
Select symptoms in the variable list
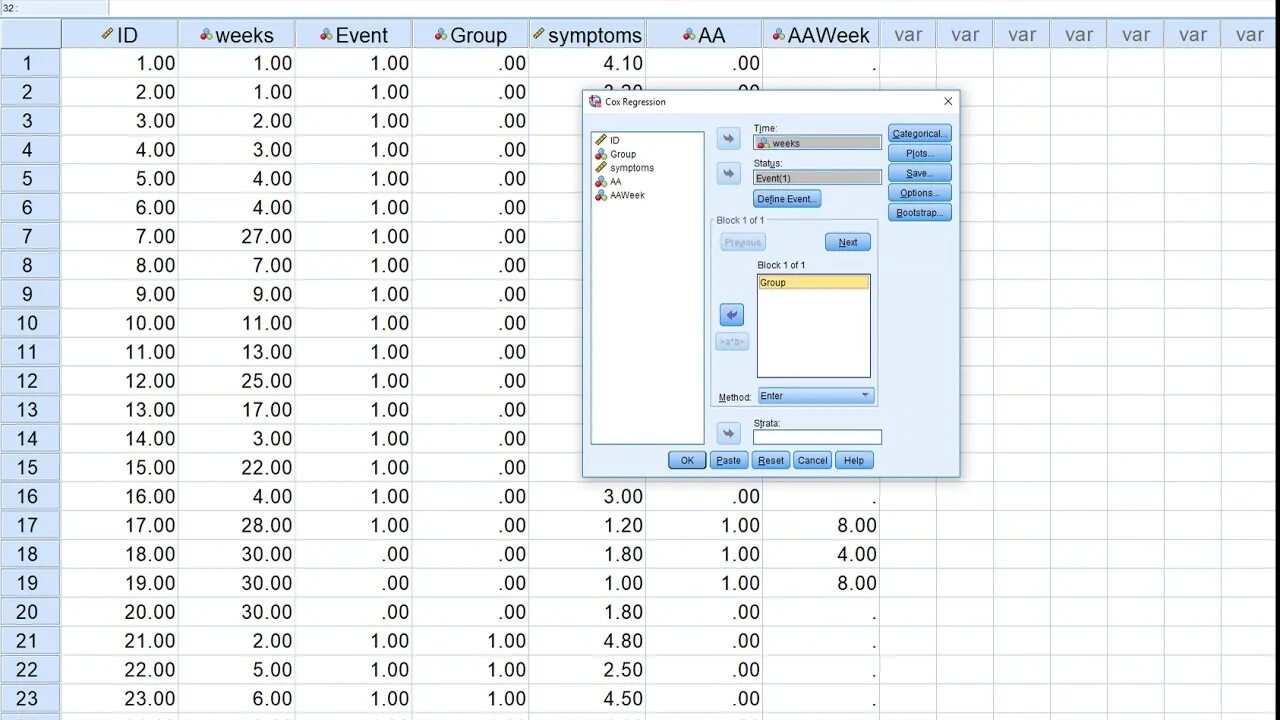point(624,168)
